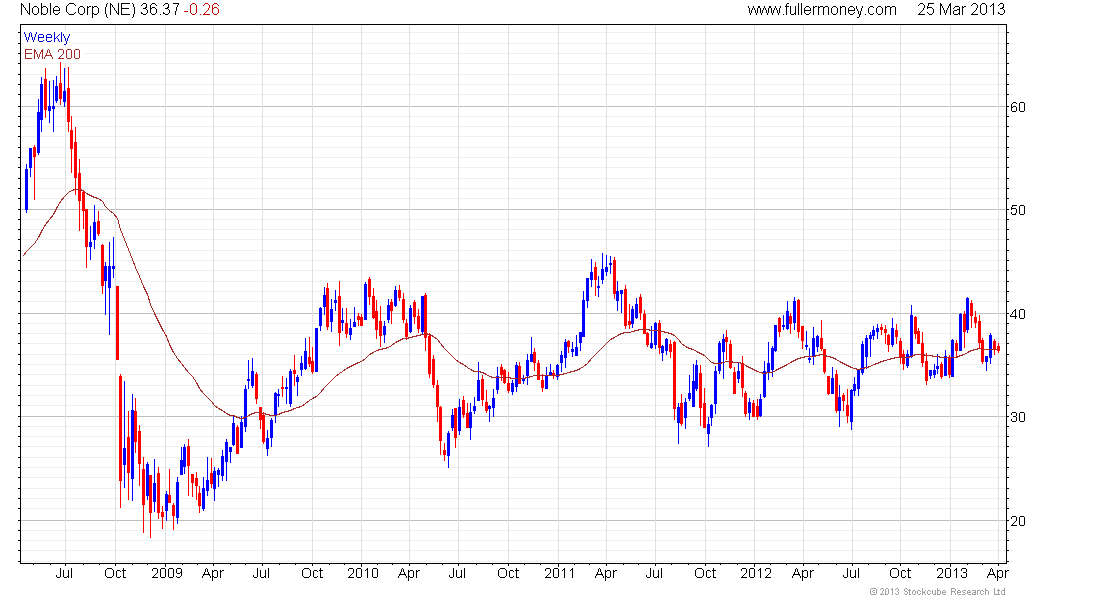The width and height of the screenshot is (1100, 600).
Task: Click the 50 price axis label
Action: click(x=1017, y=211)
